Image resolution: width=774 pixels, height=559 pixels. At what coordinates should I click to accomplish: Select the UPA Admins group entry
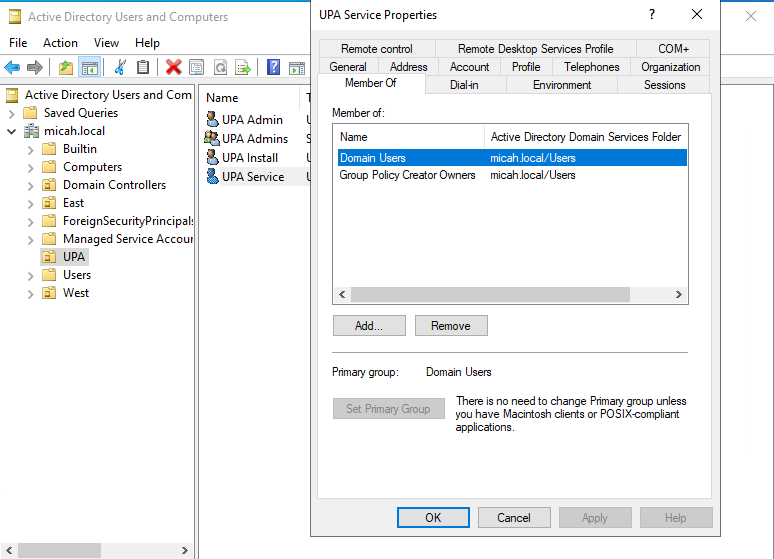254,139
